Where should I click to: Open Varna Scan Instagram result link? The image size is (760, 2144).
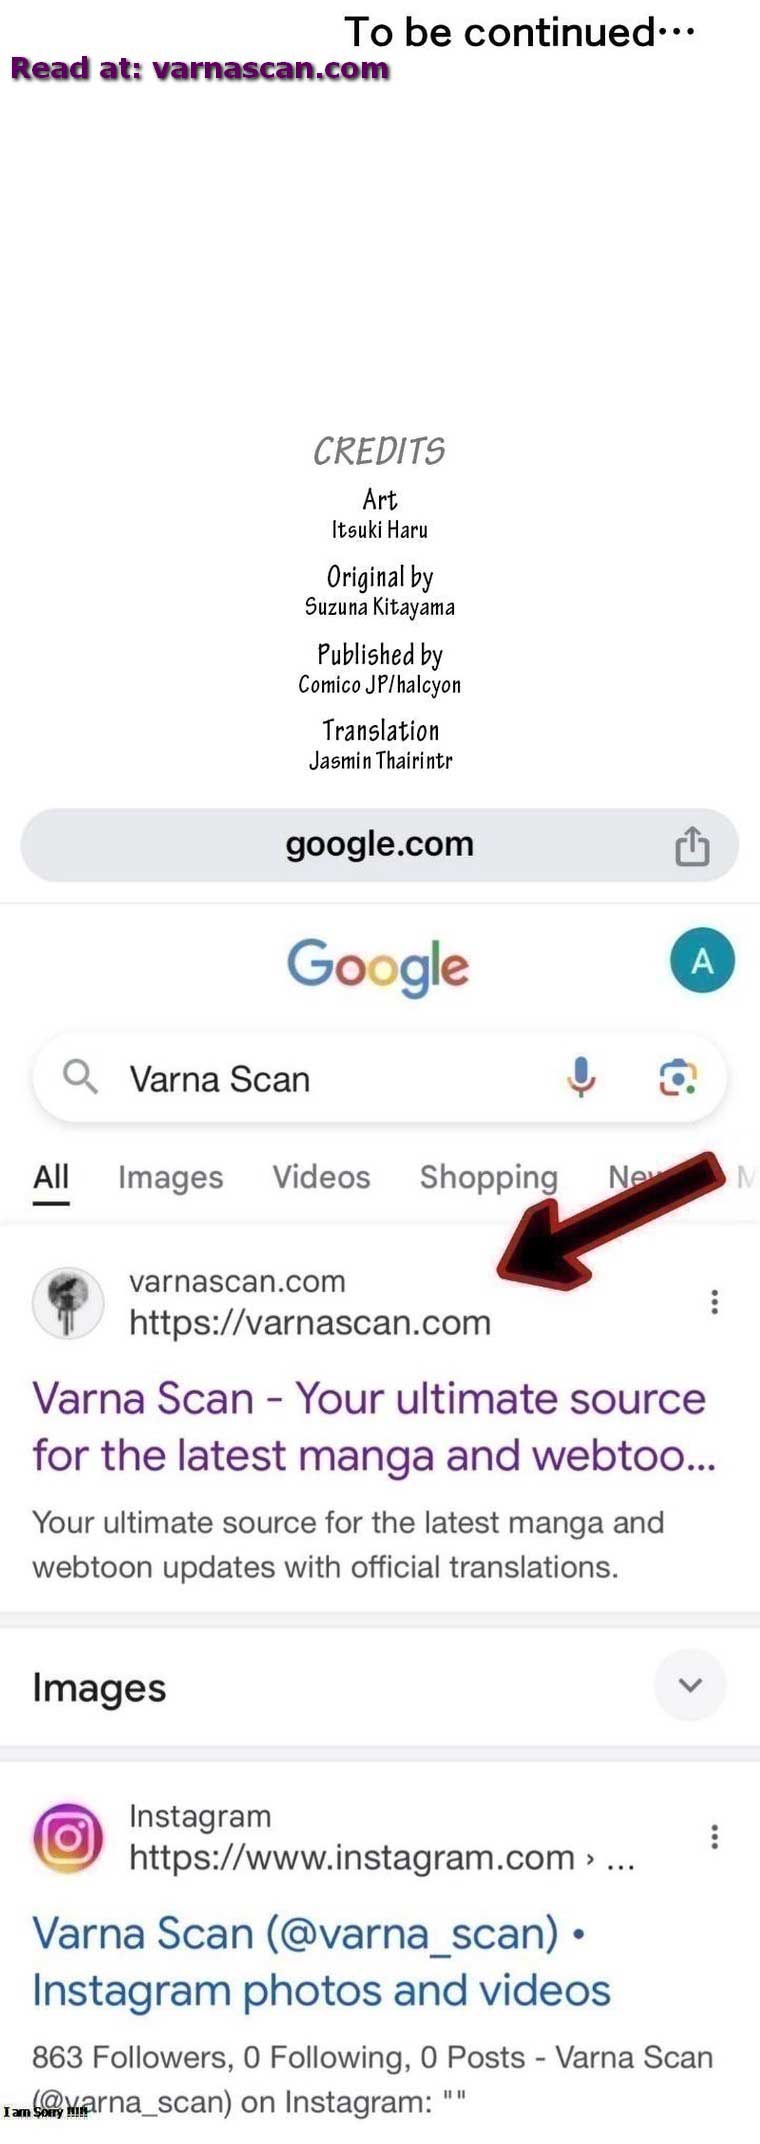pyautogui.click(x=321, y=1962)
